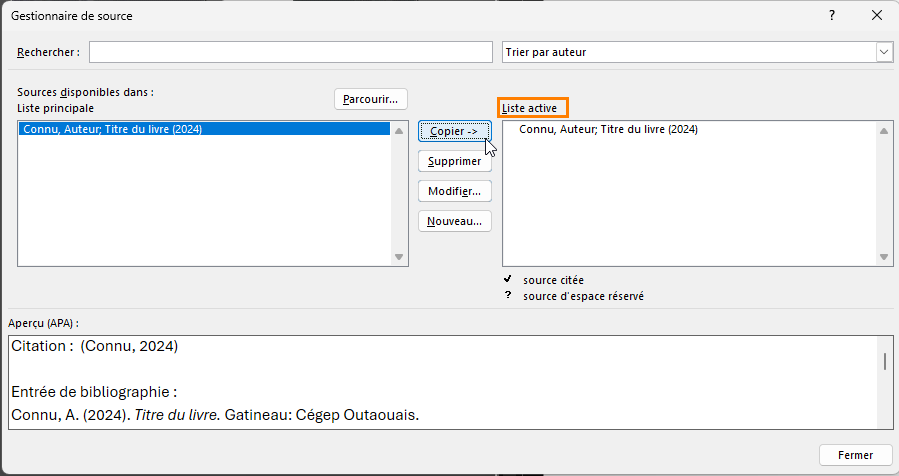Click the Help question mark icon
899x476 pixels.
click(832, 16)
